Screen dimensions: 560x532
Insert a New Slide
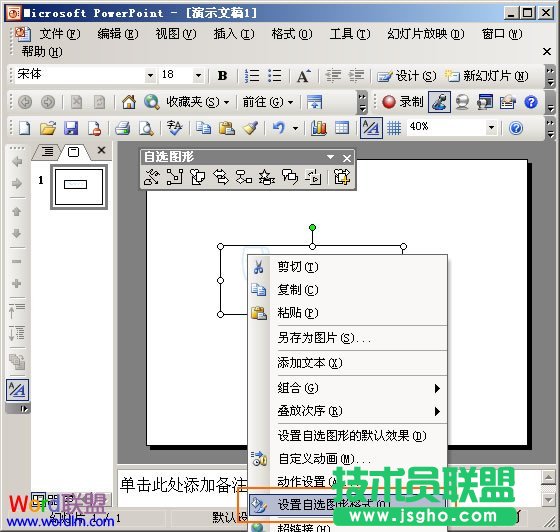(486, 76)
